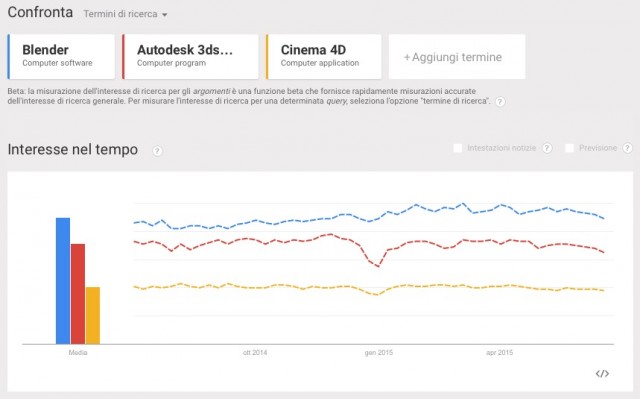The width and height of the screenshot is (640, 399).
Task: Select the Cinema 4D search term card
Action: tap(324, 57)
